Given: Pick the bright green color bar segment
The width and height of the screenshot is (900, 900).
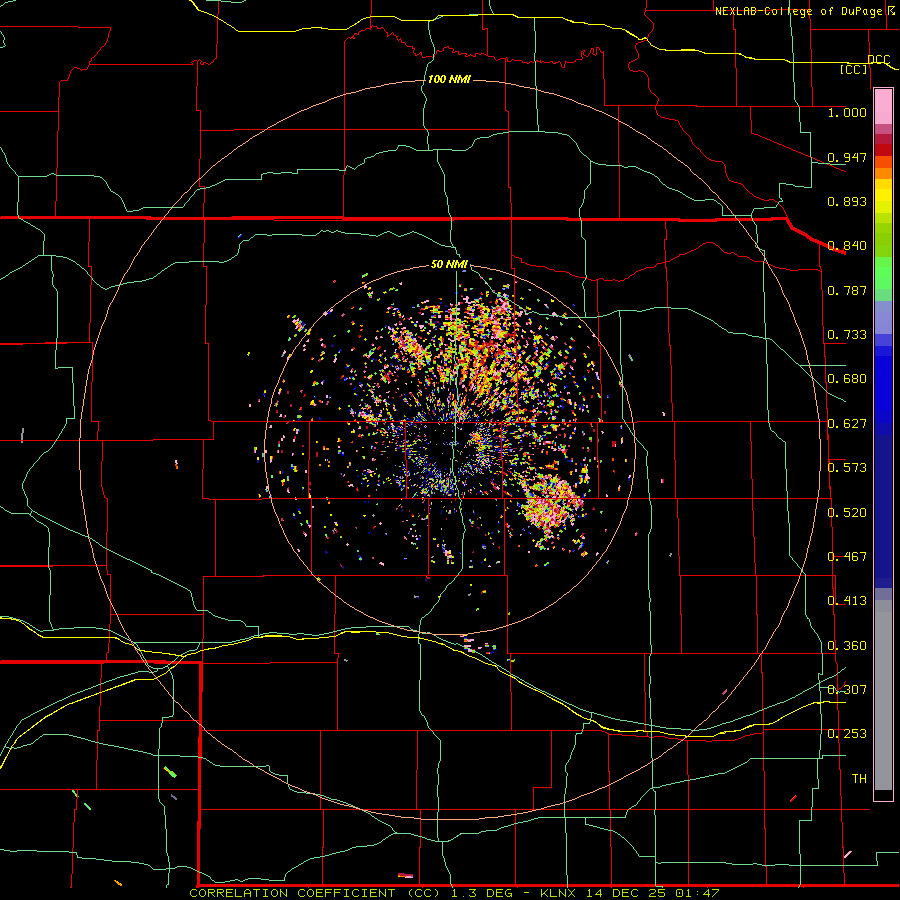Looking at the screenshot, I should [883, 273].
